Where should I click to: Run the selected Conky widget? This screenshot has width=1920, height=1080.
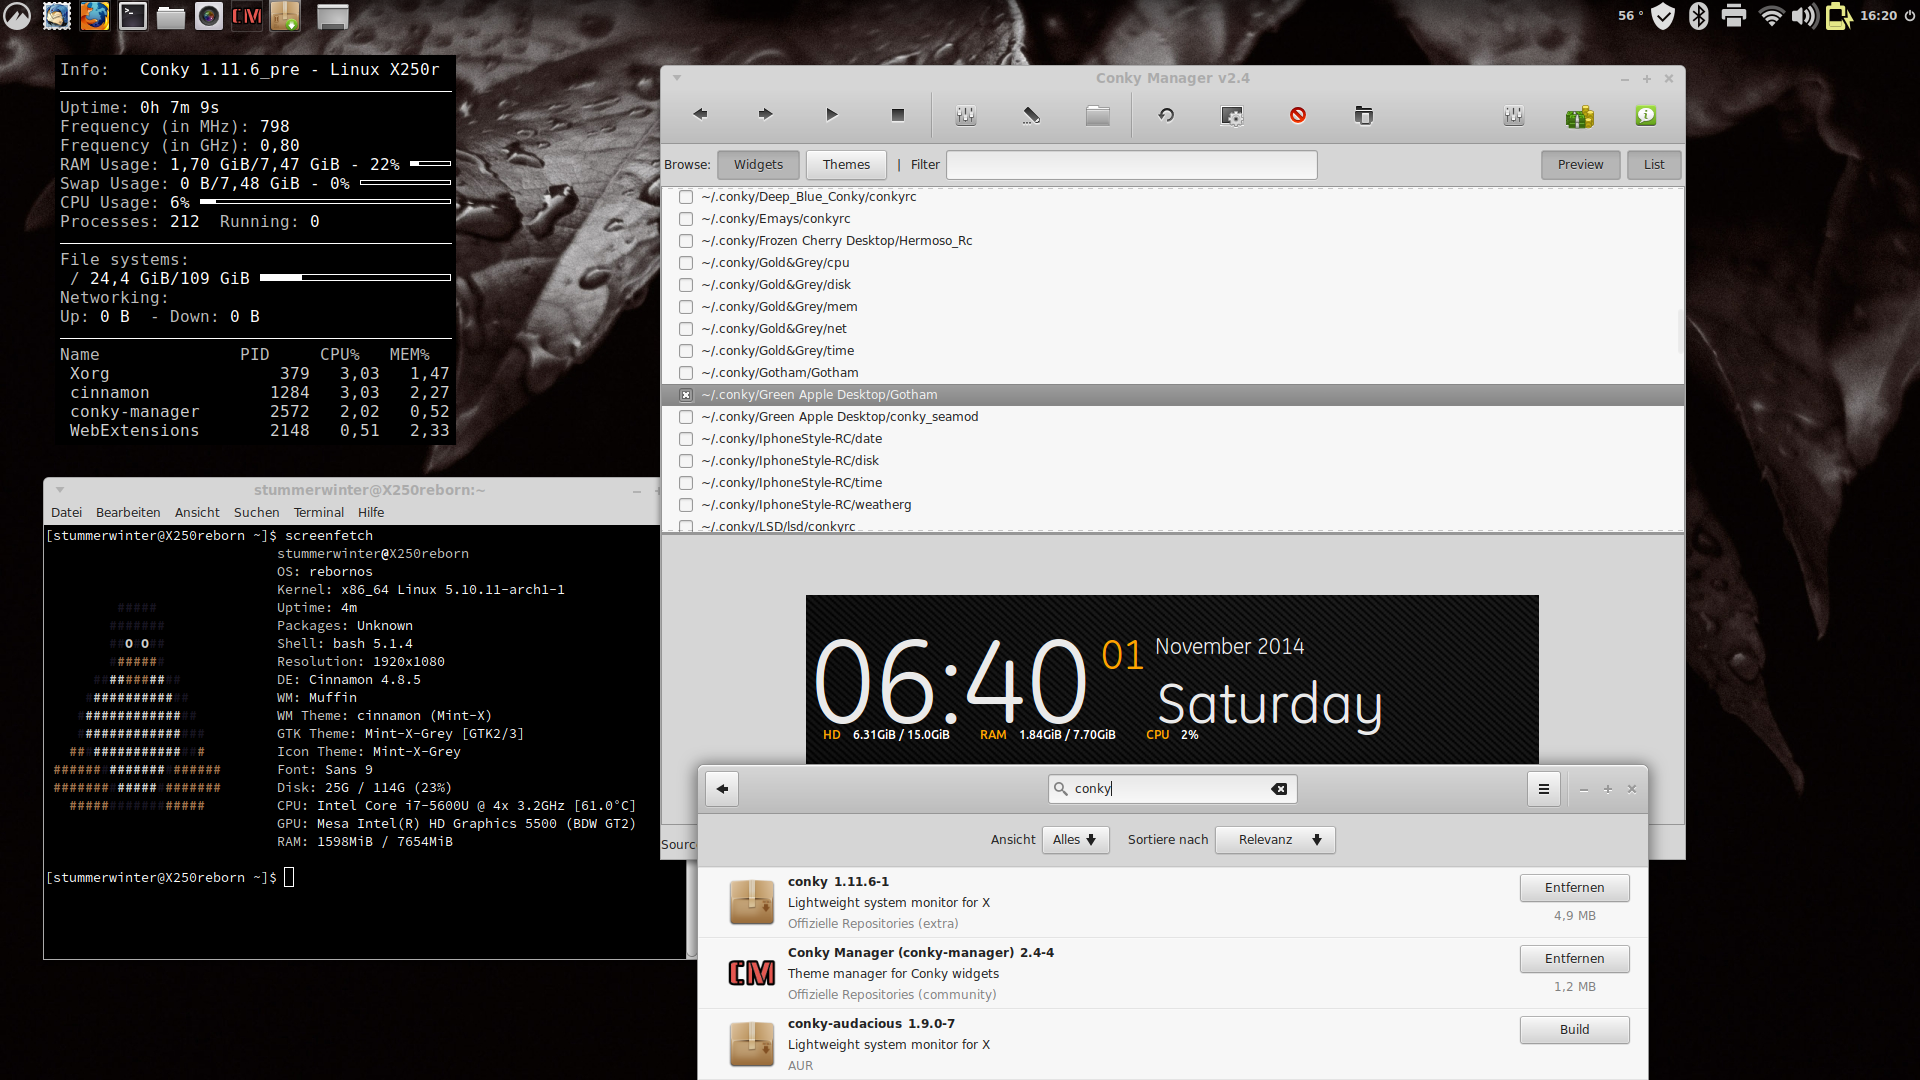click(831, 115)
